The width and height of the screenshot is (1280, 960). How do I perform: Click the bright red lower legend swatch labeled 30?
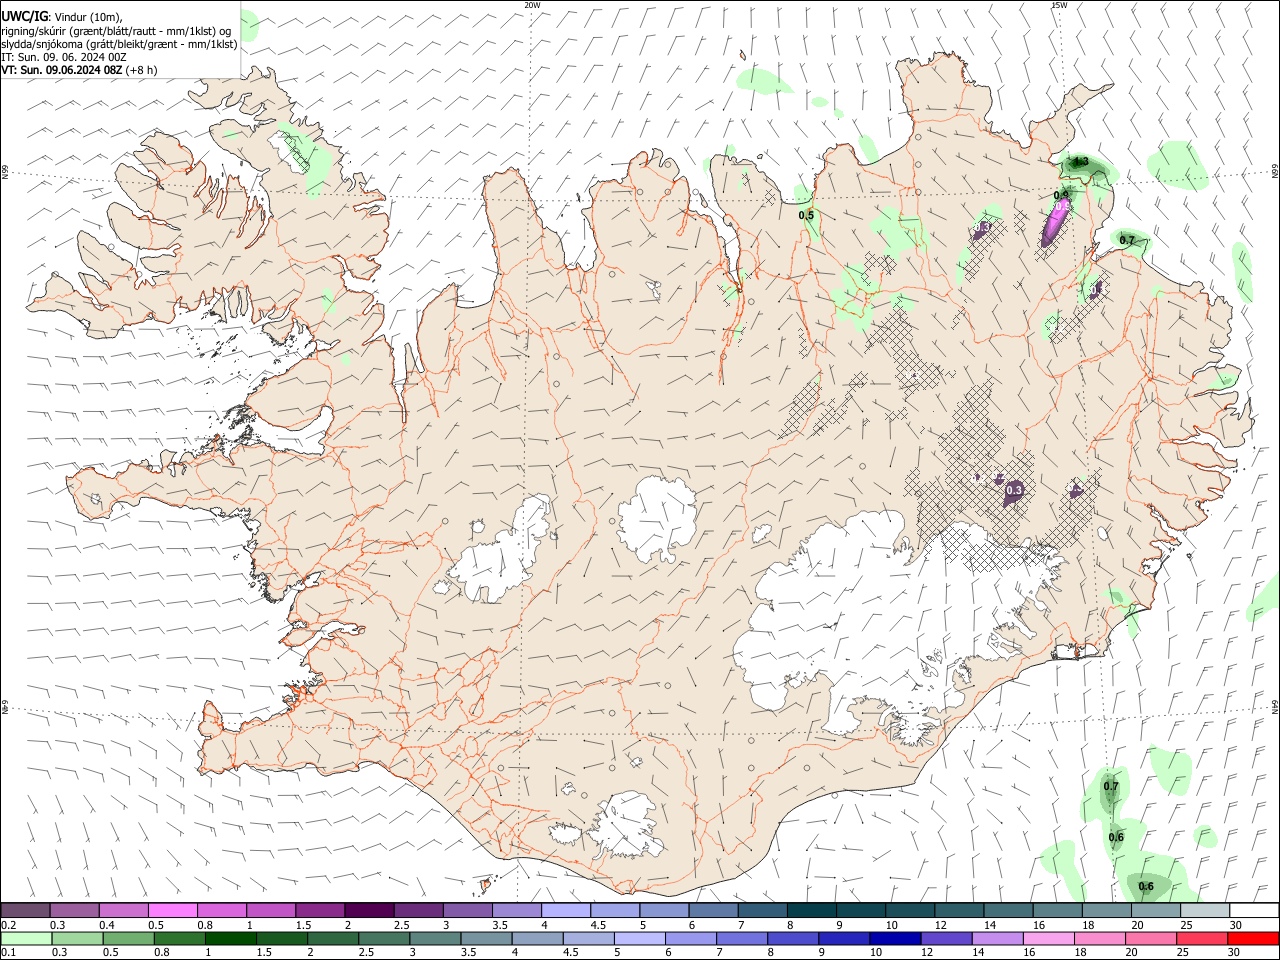1252,938
